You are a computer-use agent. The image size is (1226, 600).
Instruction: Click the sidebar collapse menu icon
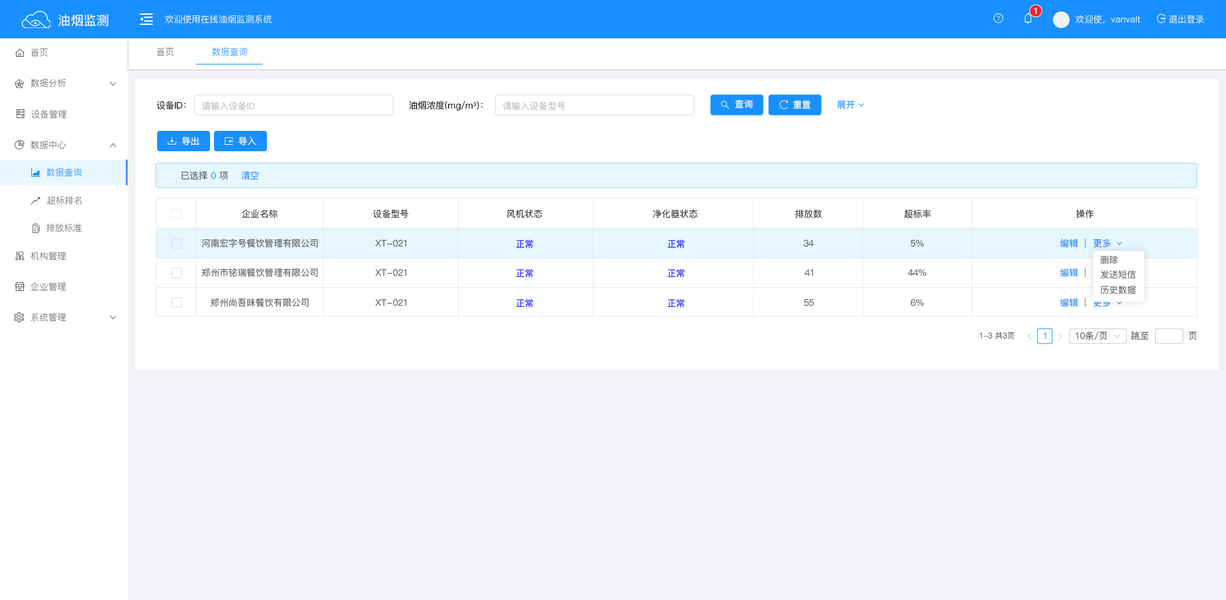146,19
